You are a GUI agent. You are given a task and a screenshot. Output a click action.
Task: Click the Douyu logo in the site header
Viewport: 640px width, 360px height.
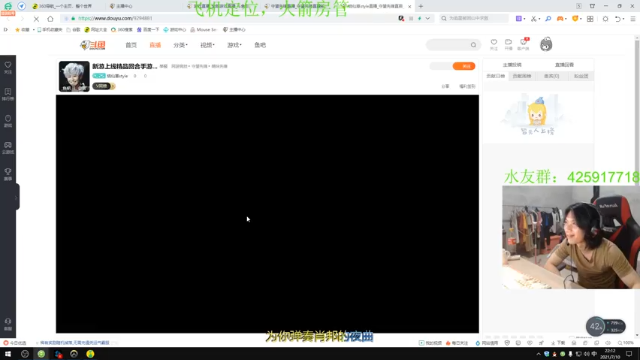[93, 45]
